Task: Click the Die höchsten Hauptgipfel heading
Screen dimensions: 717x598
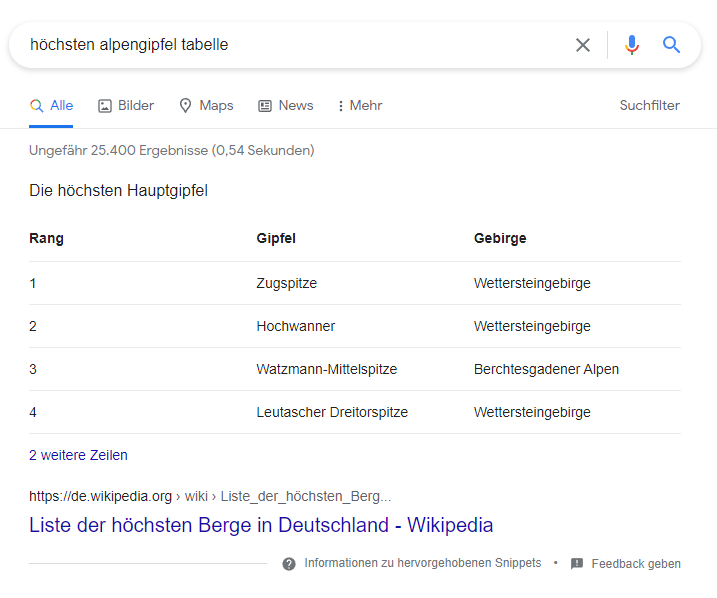Action: click(118, 191)
